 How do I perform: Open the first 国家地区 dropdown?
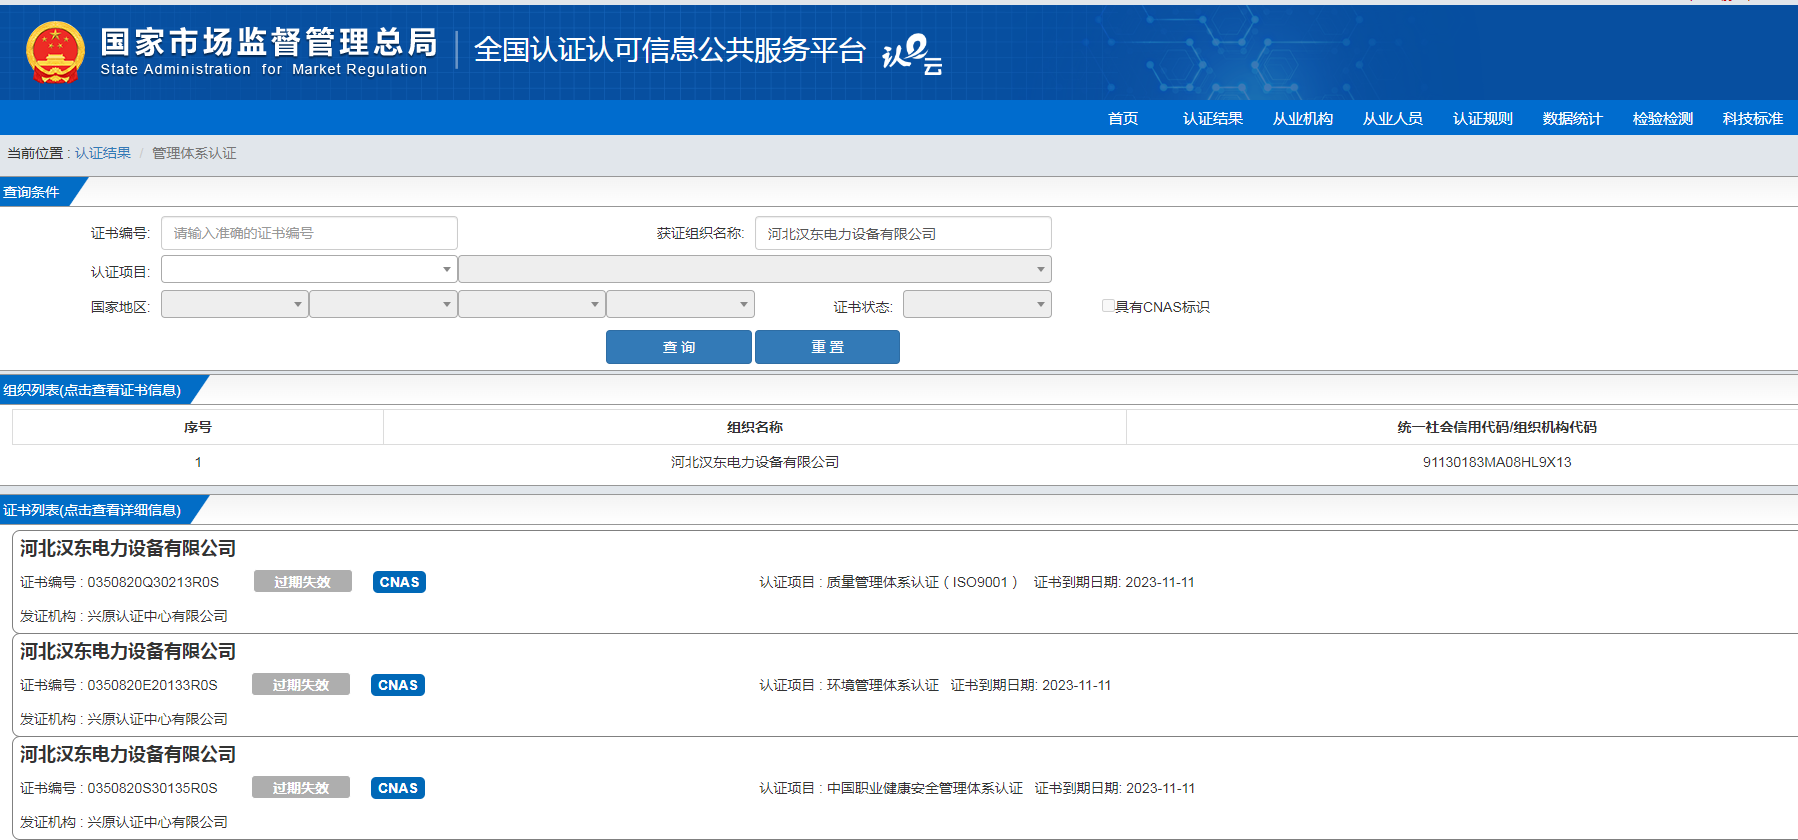pyautogui.click(x=235, y=304)
